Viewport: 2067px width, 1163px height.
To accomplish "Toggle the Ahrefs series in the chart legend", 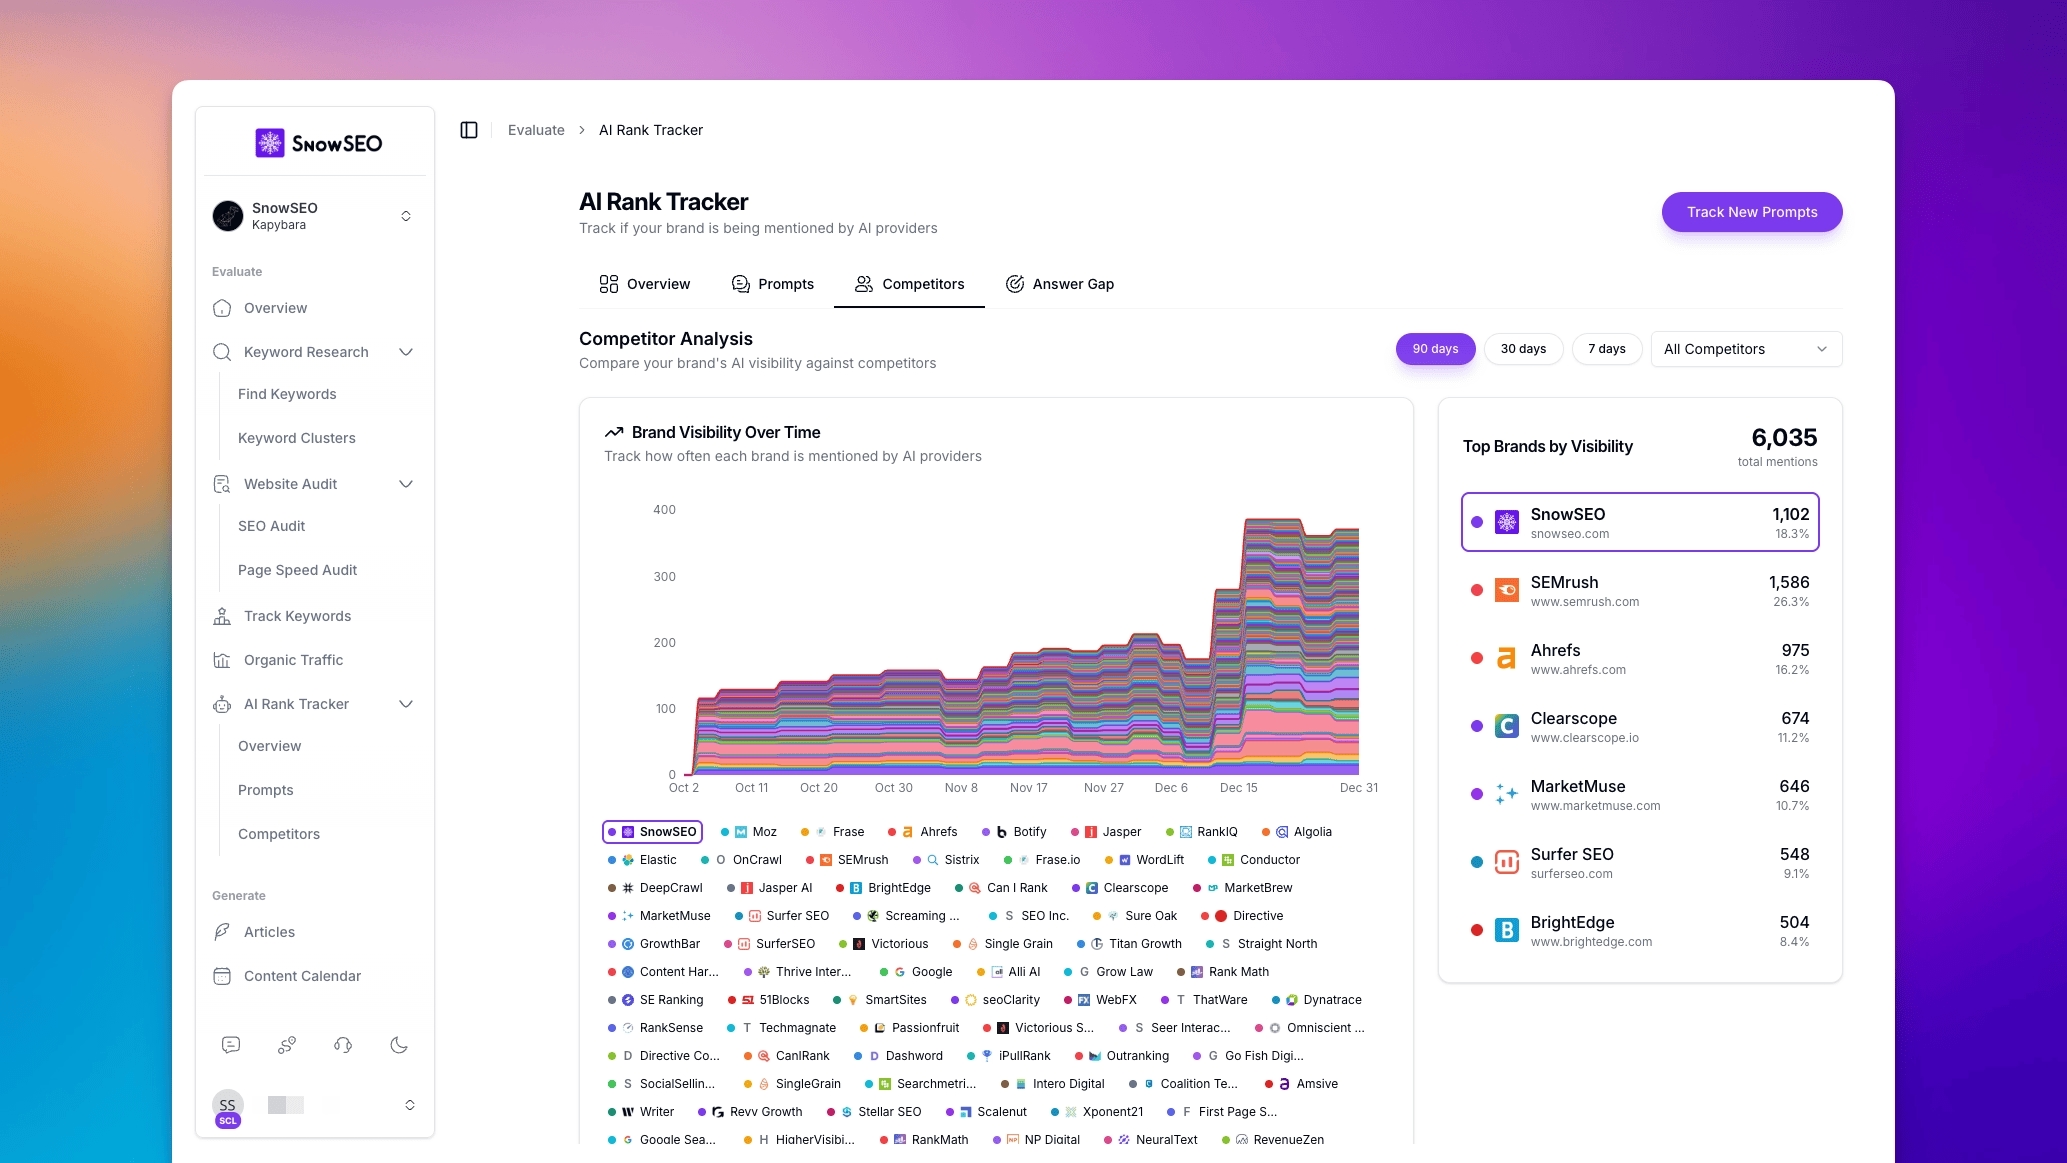I will click(x=922, y=831).
